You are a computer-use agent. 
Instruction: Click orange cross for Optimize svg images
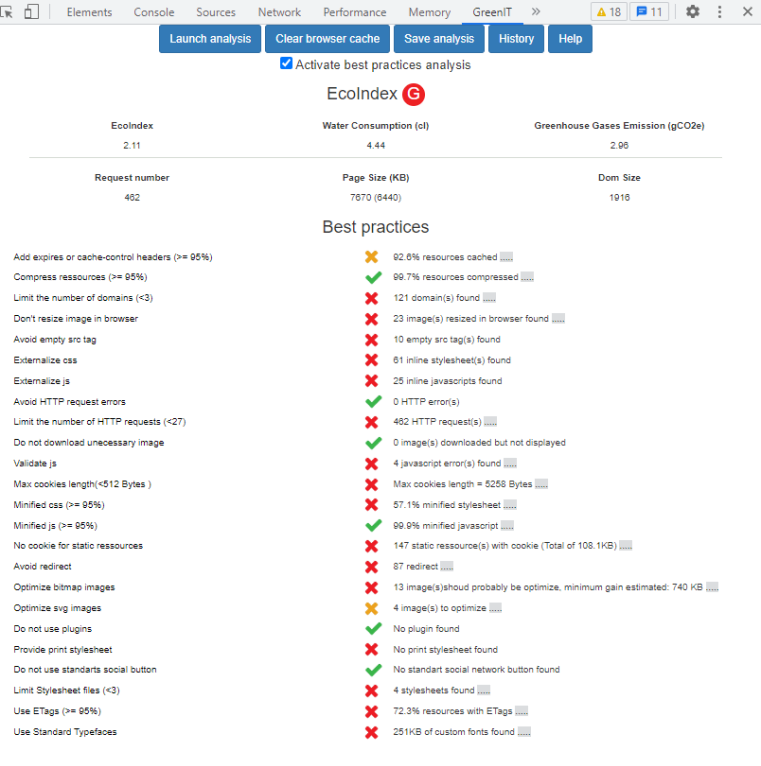pyautogui.click(x=372, y=608)
